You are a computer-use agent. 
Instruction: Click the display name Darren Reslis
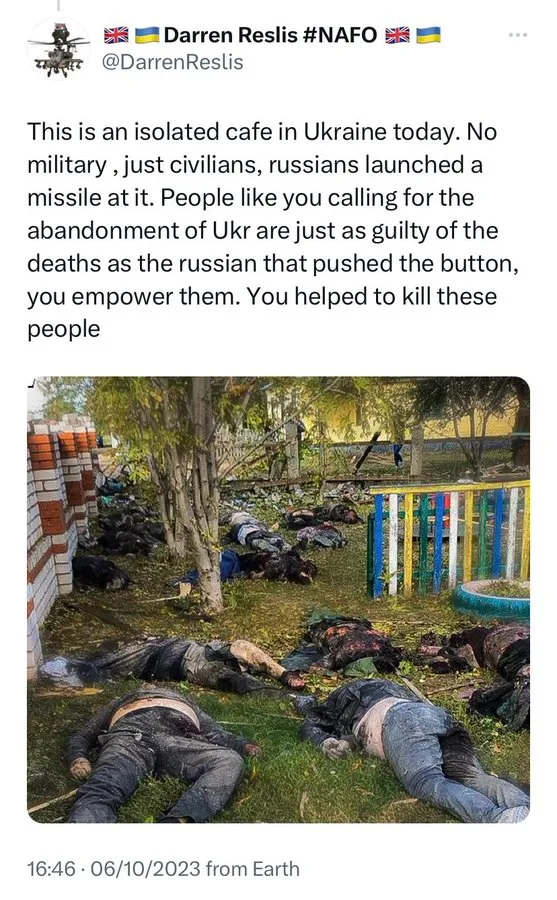tap(230, 36)
